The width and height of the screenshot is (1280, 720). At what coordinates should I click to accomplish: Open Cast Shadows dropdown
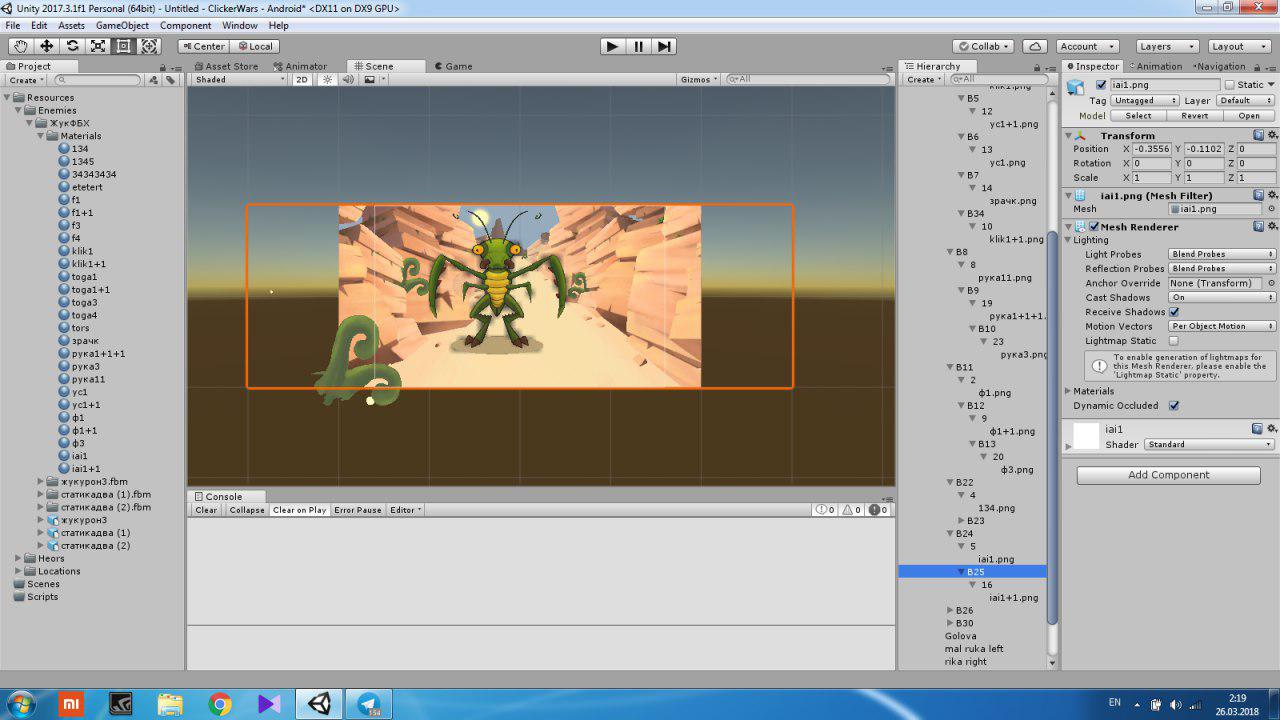(x=1223, y=297)
